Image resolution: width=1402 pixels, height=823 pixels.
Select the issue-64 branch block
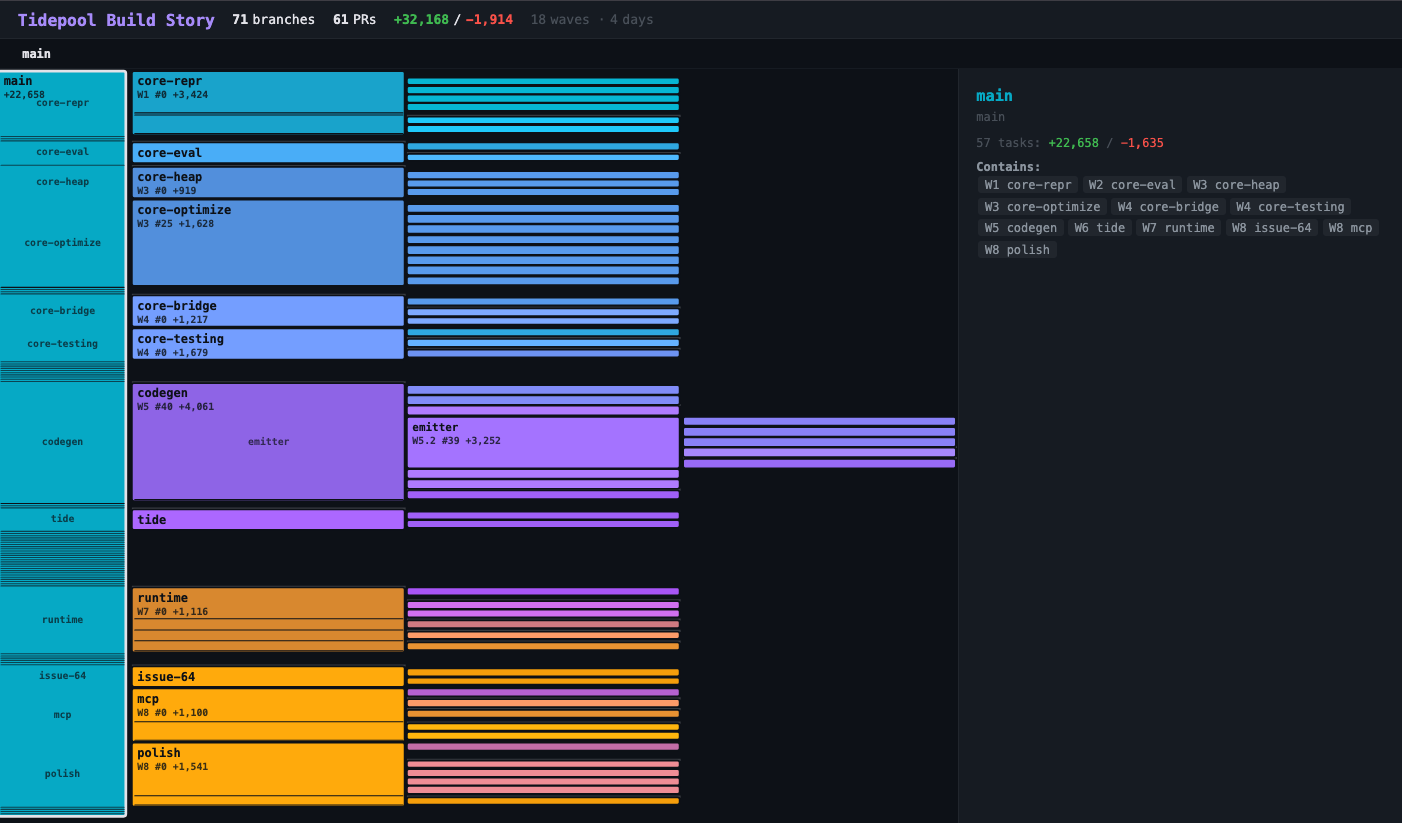268,676
